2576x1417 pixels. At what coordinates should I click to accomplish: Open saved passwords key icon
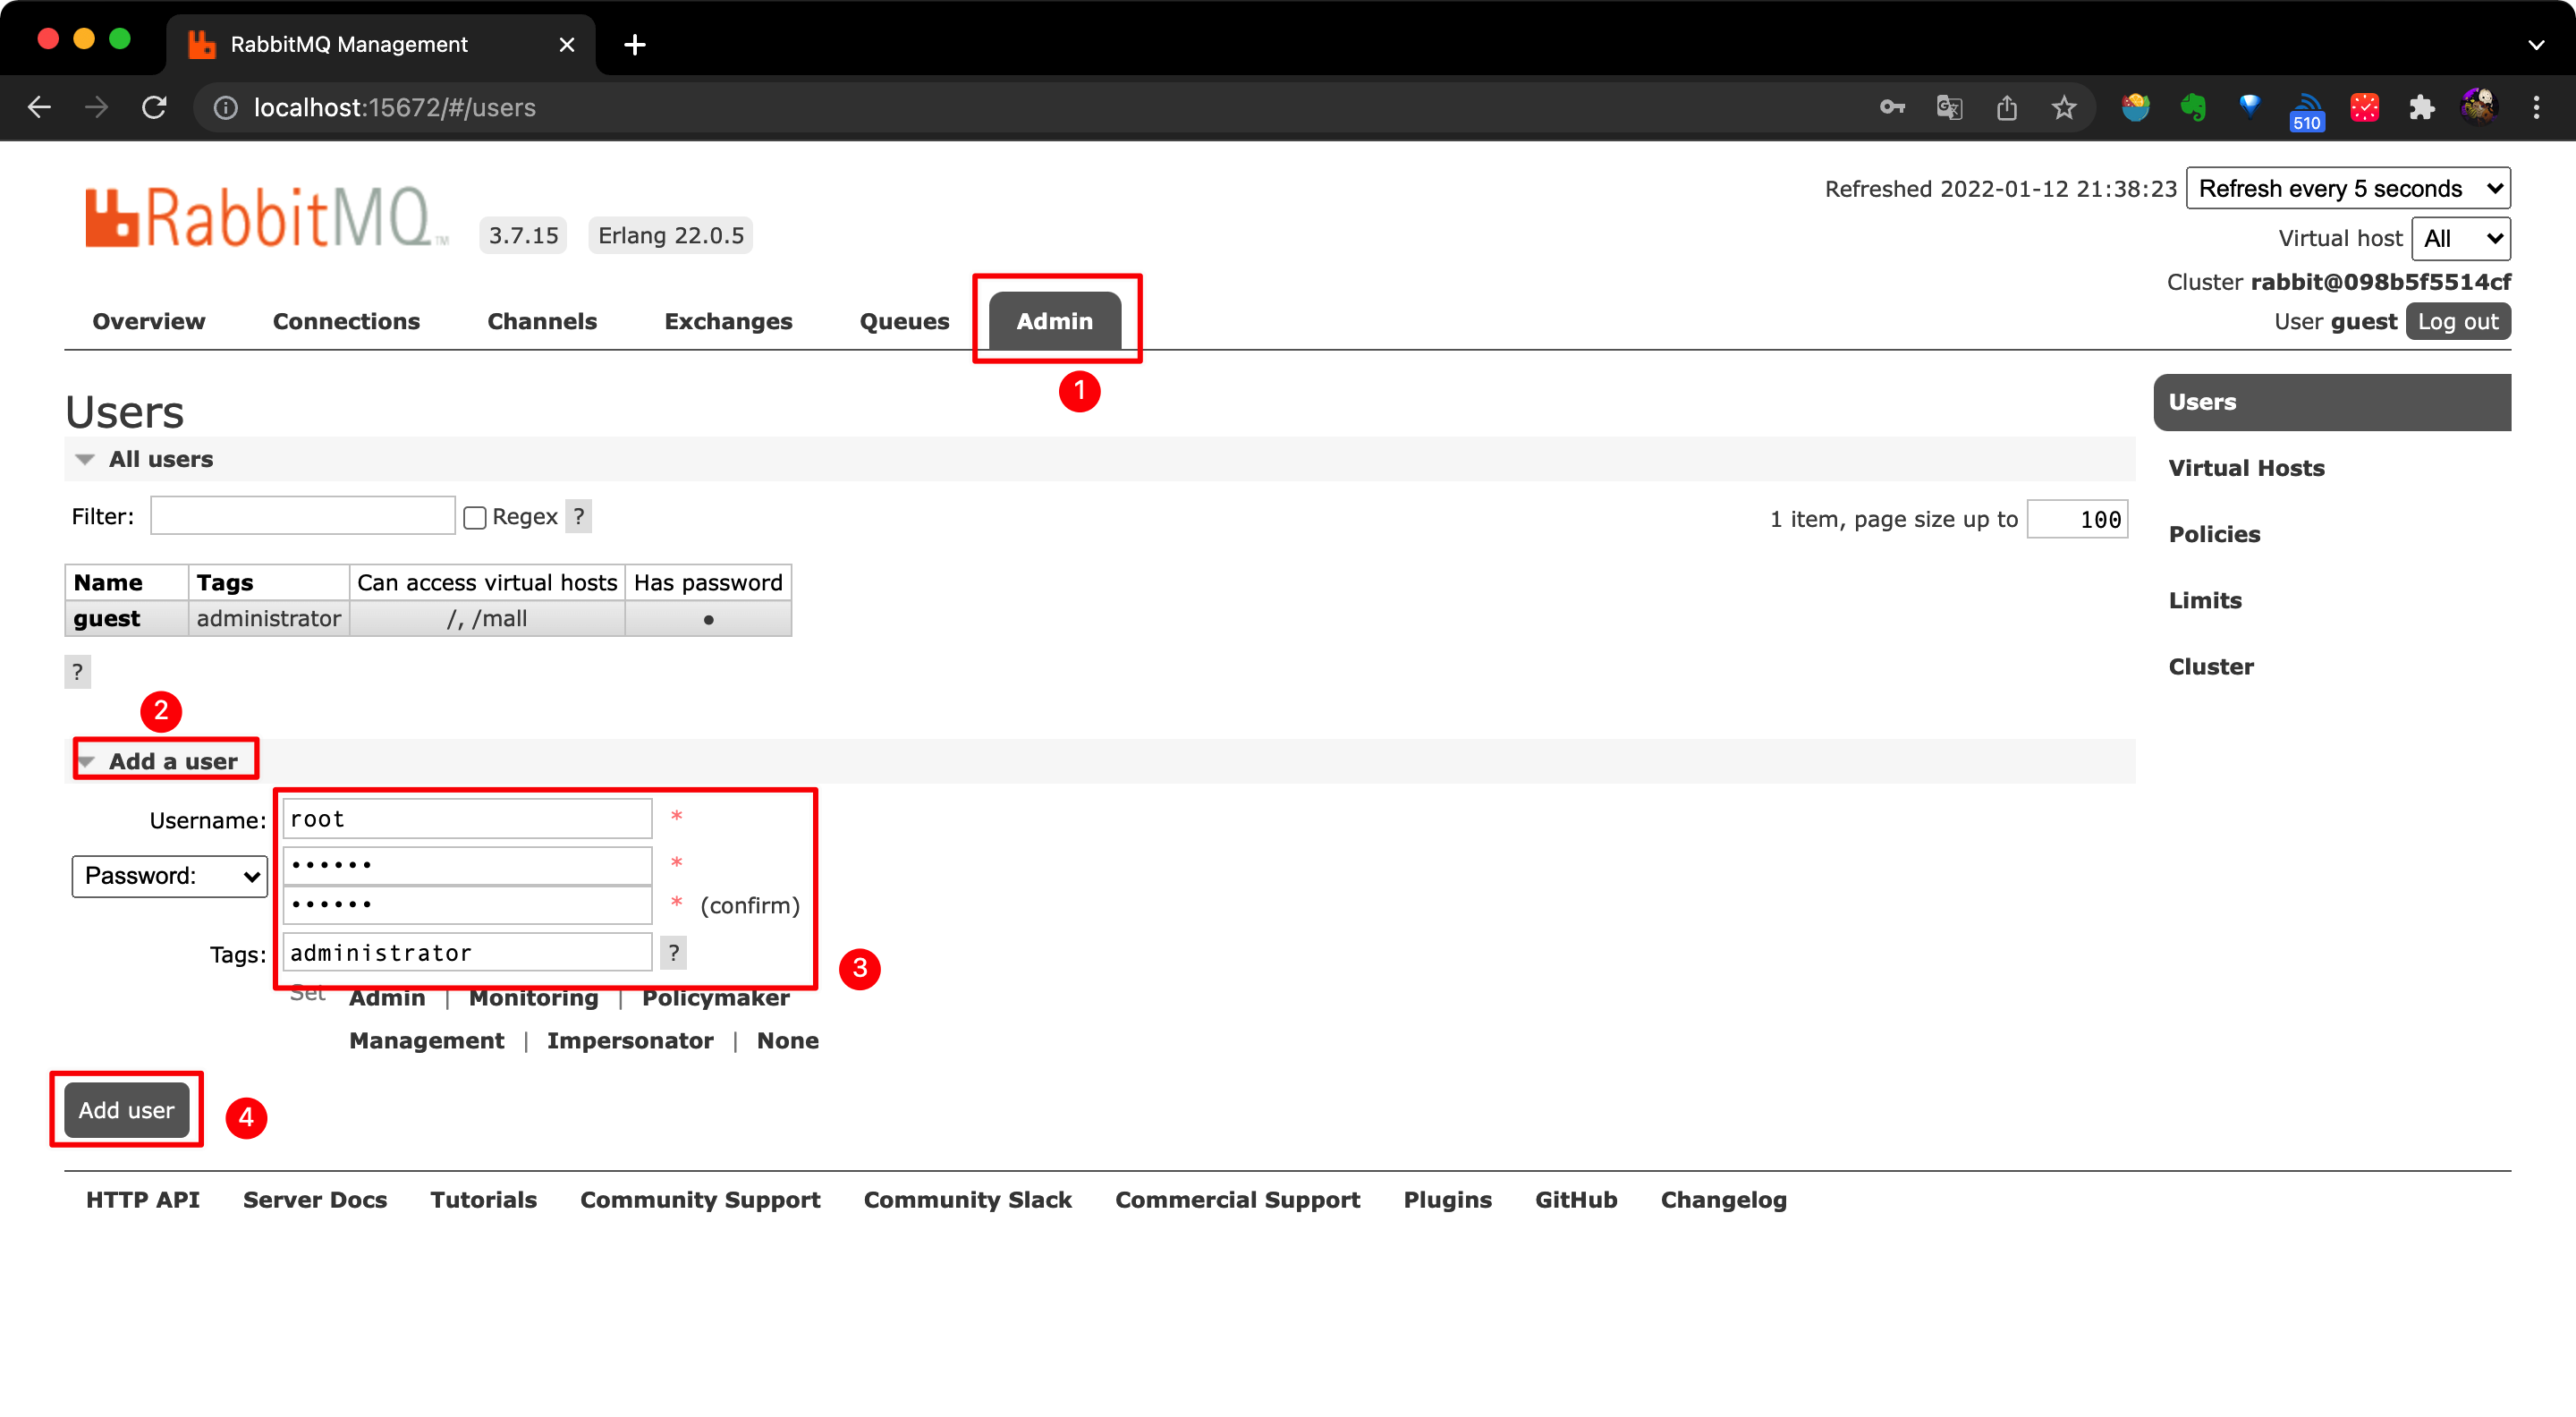1891,107
